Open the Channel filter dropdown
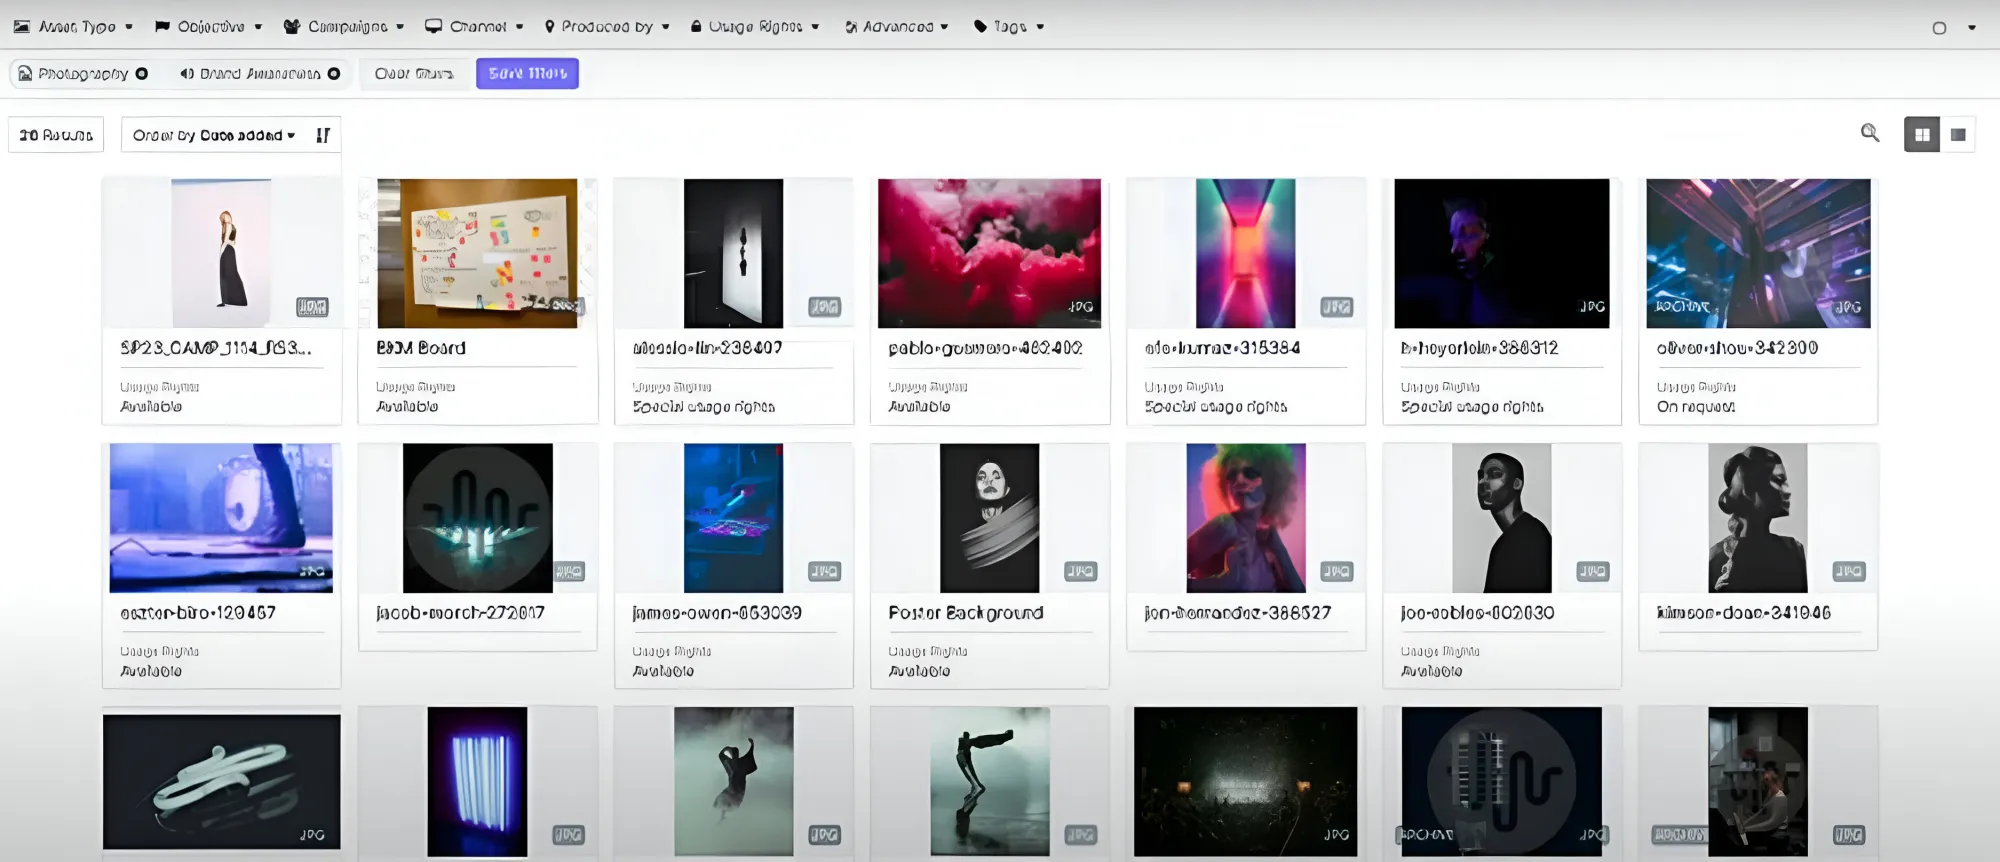 (474, 27)
